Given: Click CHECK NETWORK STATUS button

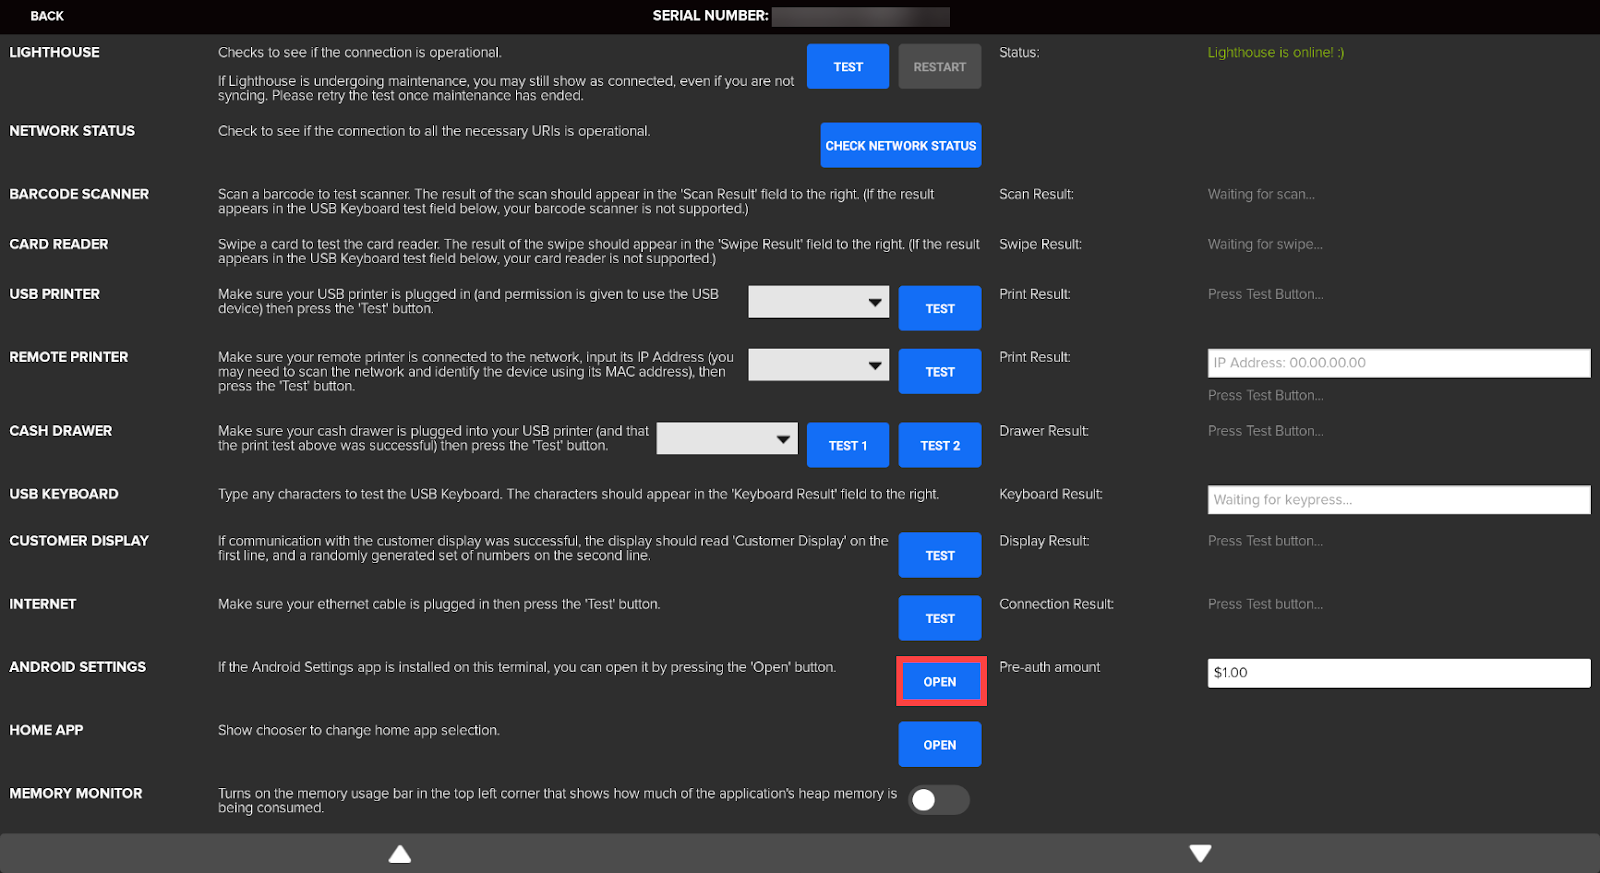Looking at the screenshot, I should [x=900, y=146].
